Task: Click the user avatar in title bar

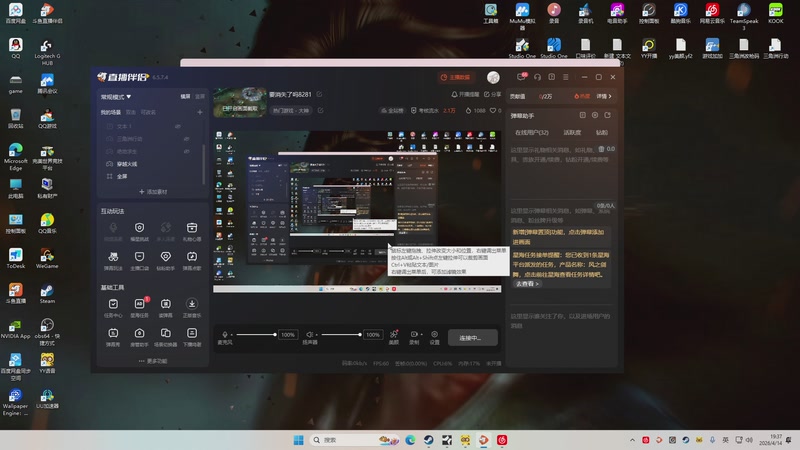Action: pos(493,77)
